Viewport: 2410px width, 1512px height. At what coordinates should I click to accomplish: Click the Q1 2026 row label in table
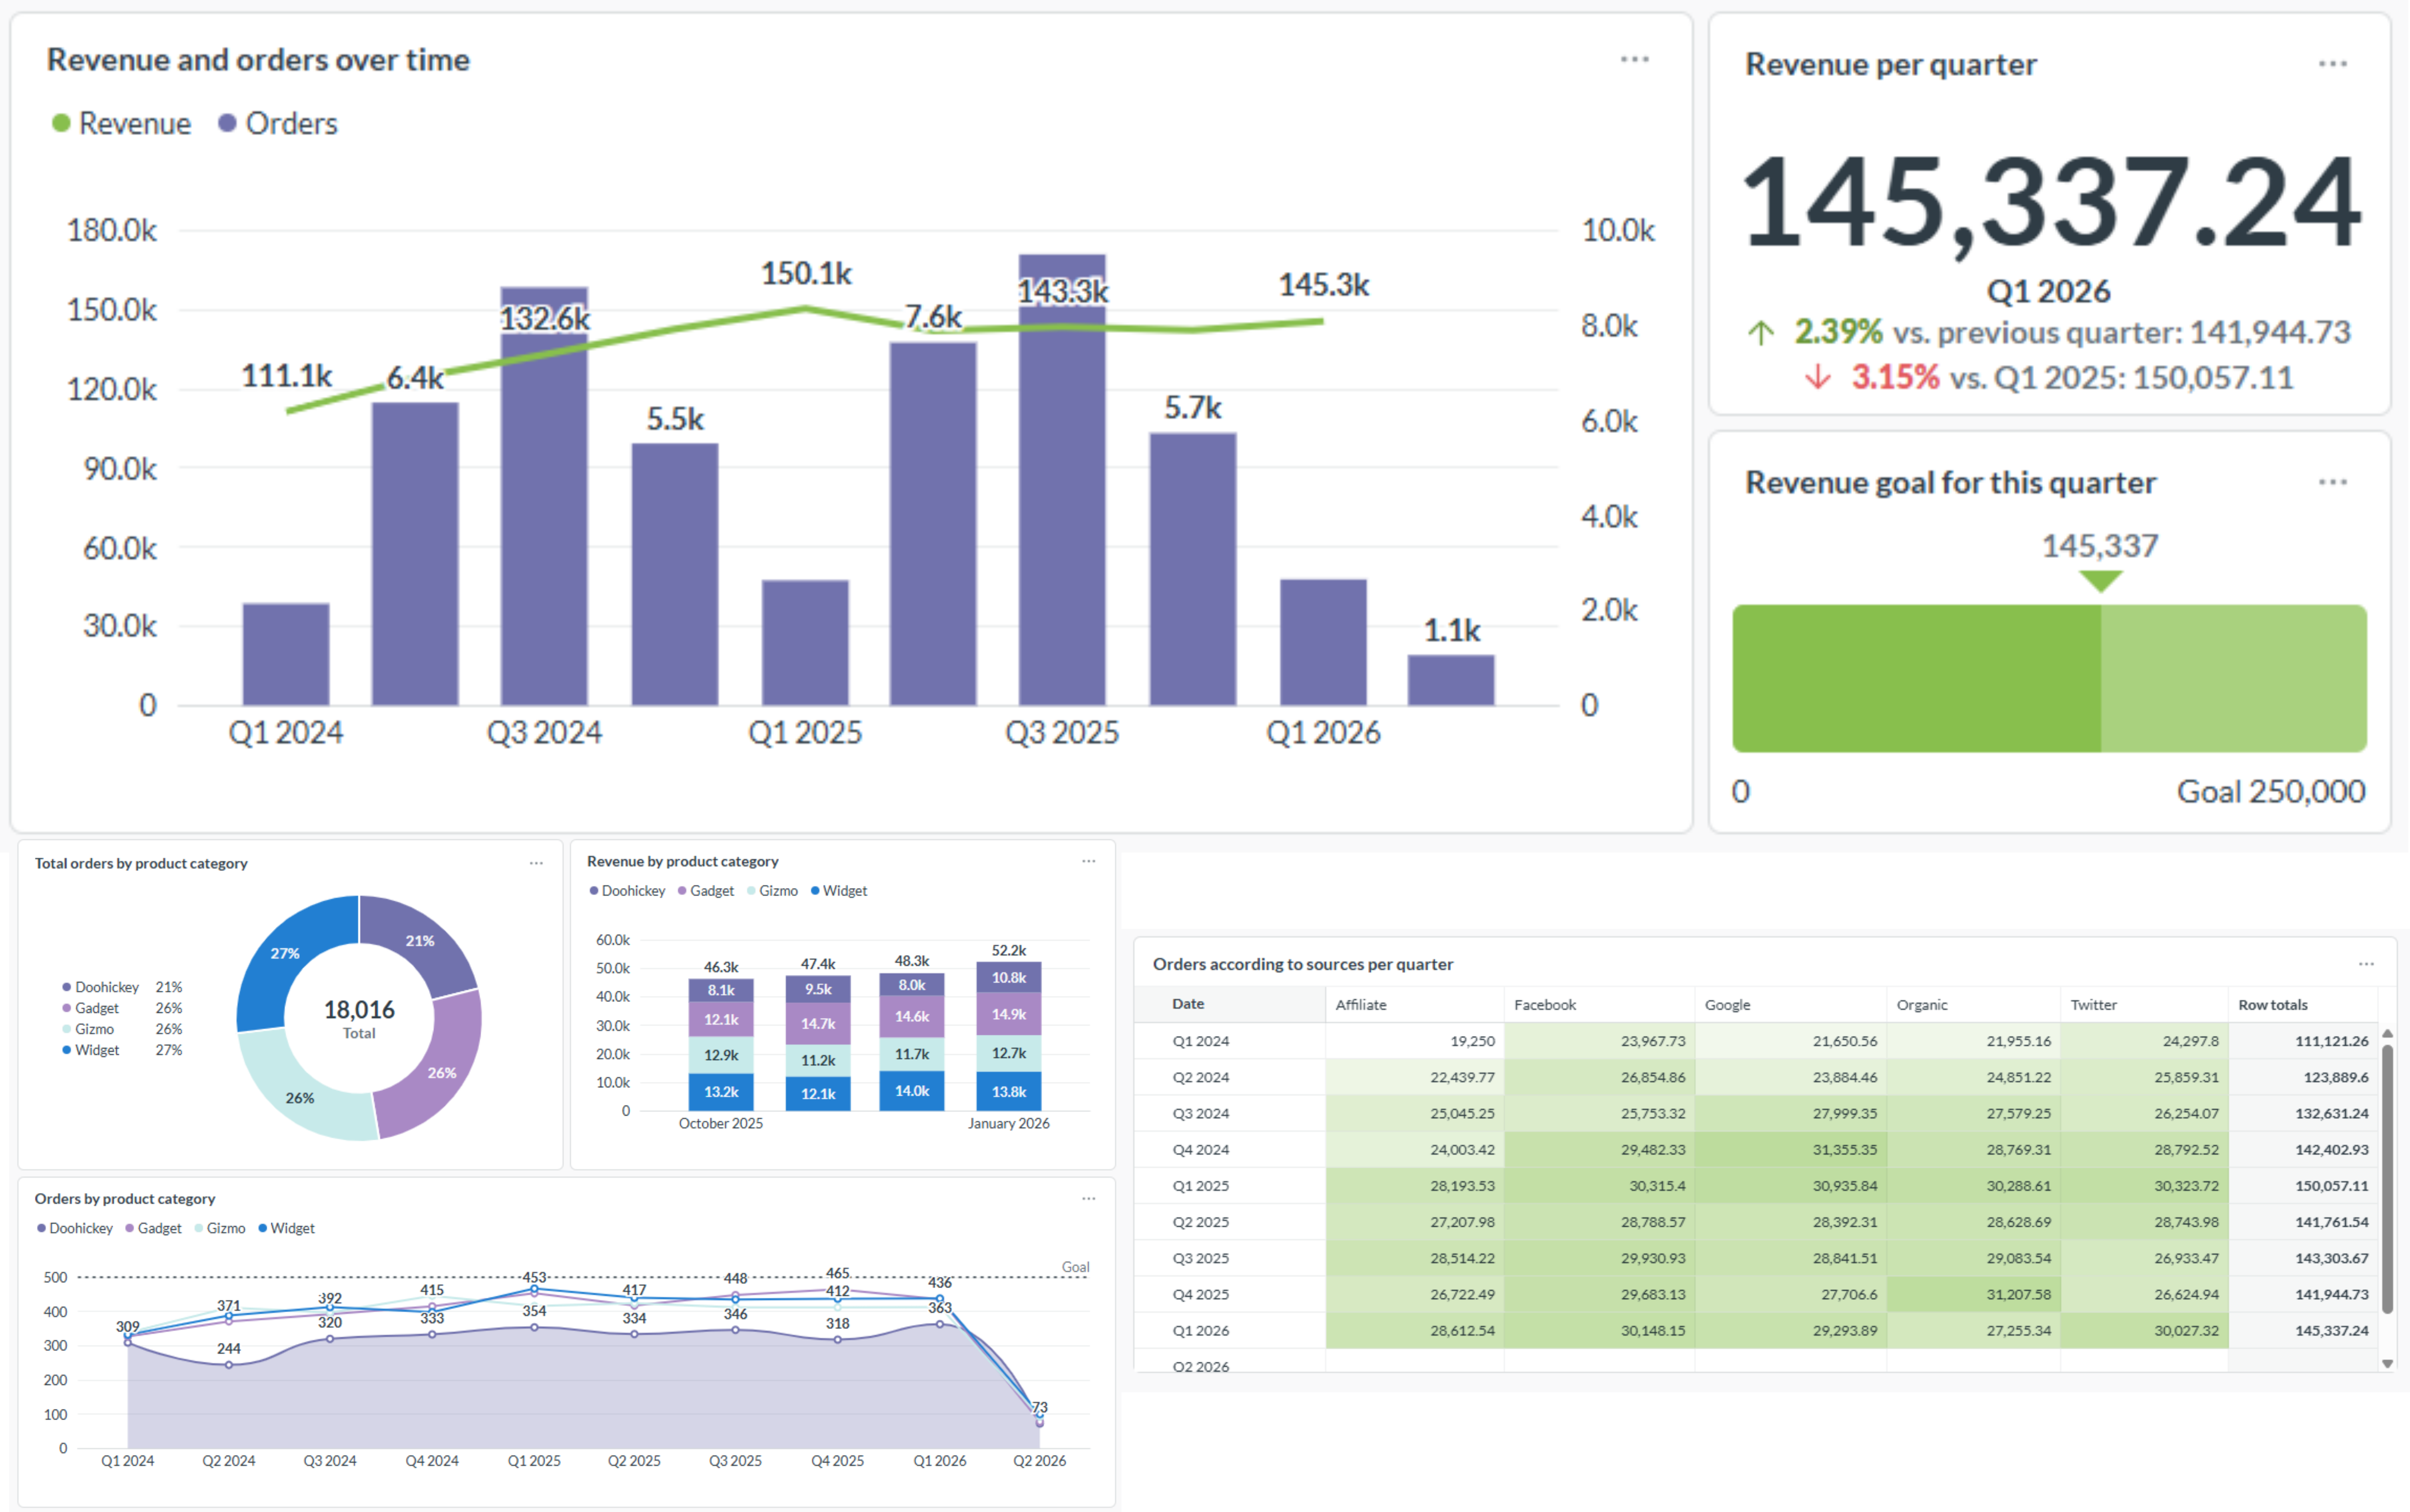[x=1201, y=1331]
